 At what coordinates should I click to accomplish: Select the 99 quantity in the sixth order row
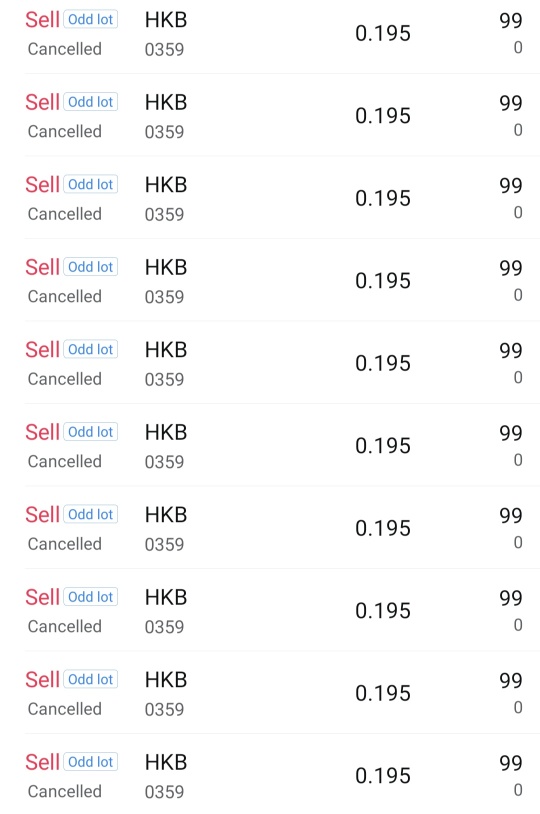pyautogui.click(x=510, y=432)
